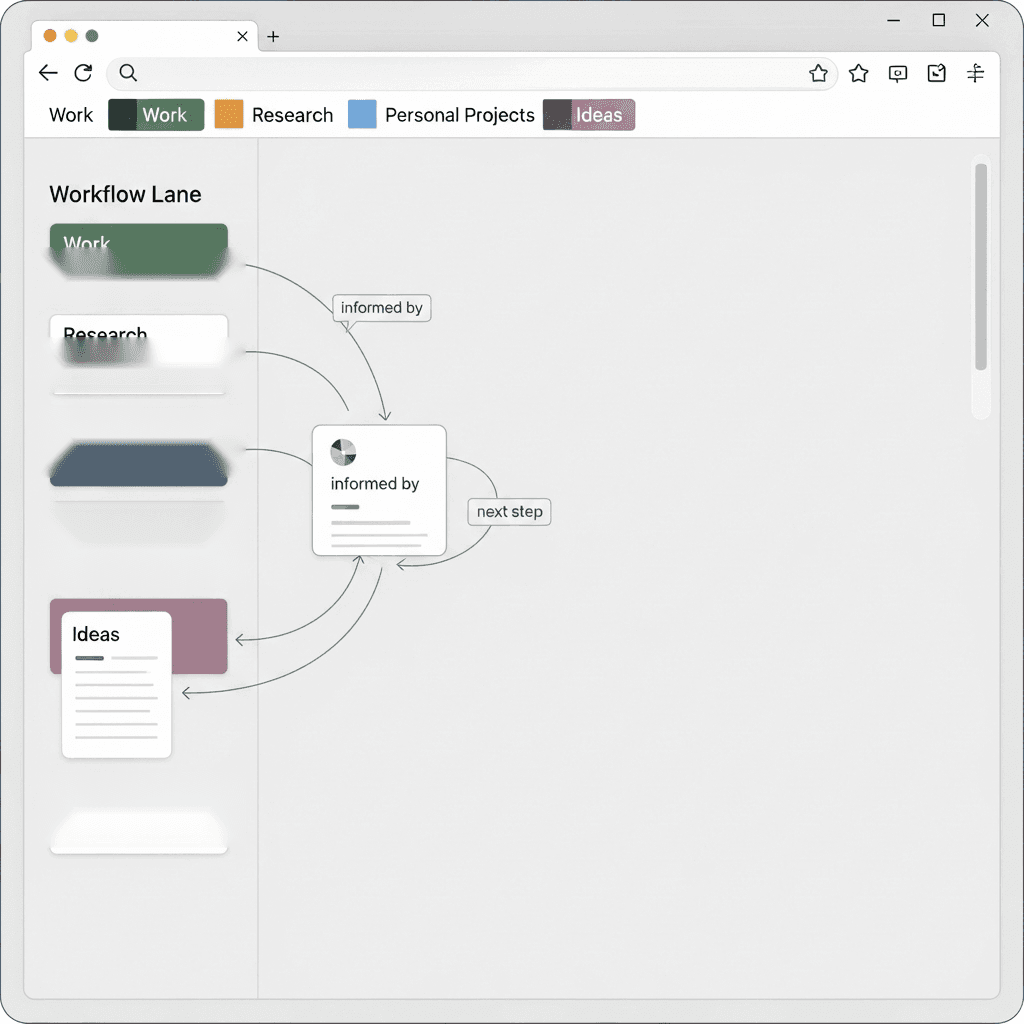
Task: Click the blue Personal Projects color swatch
Action: point(362,114)
